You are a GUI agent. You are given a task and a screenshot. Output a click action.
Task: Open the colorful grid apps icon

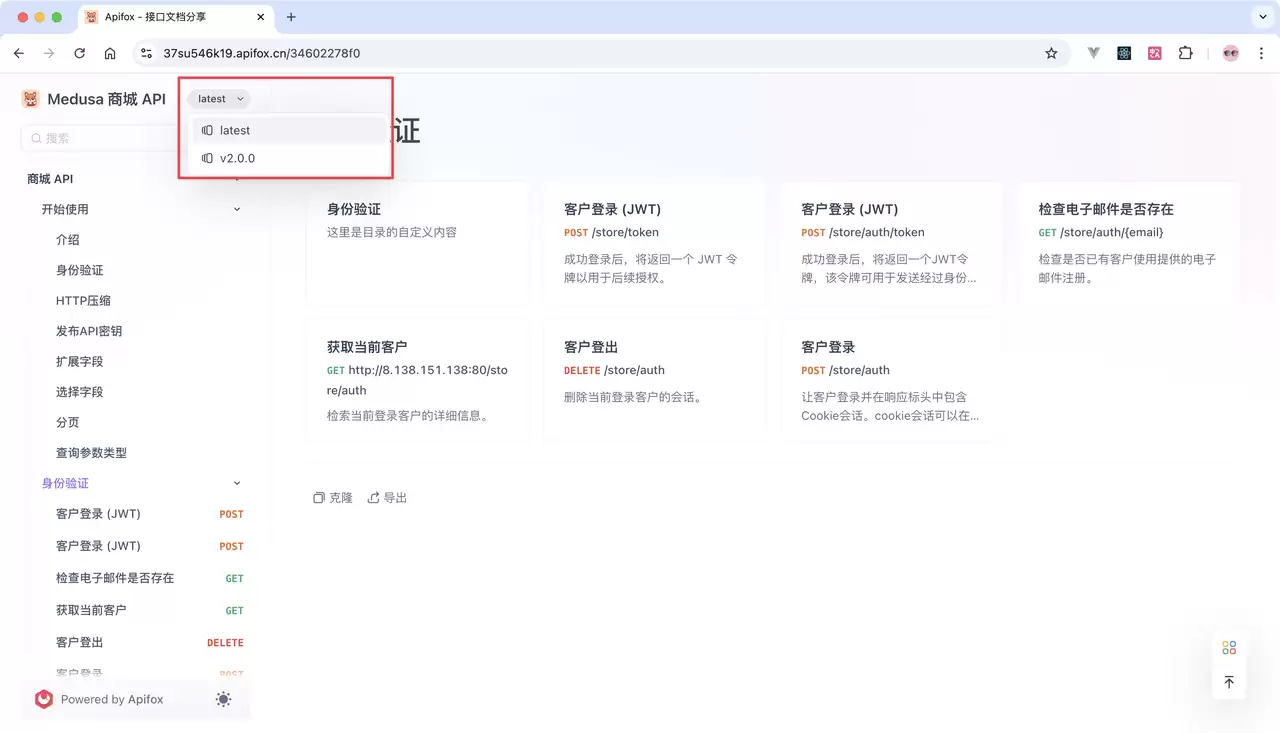(1229, 648)
